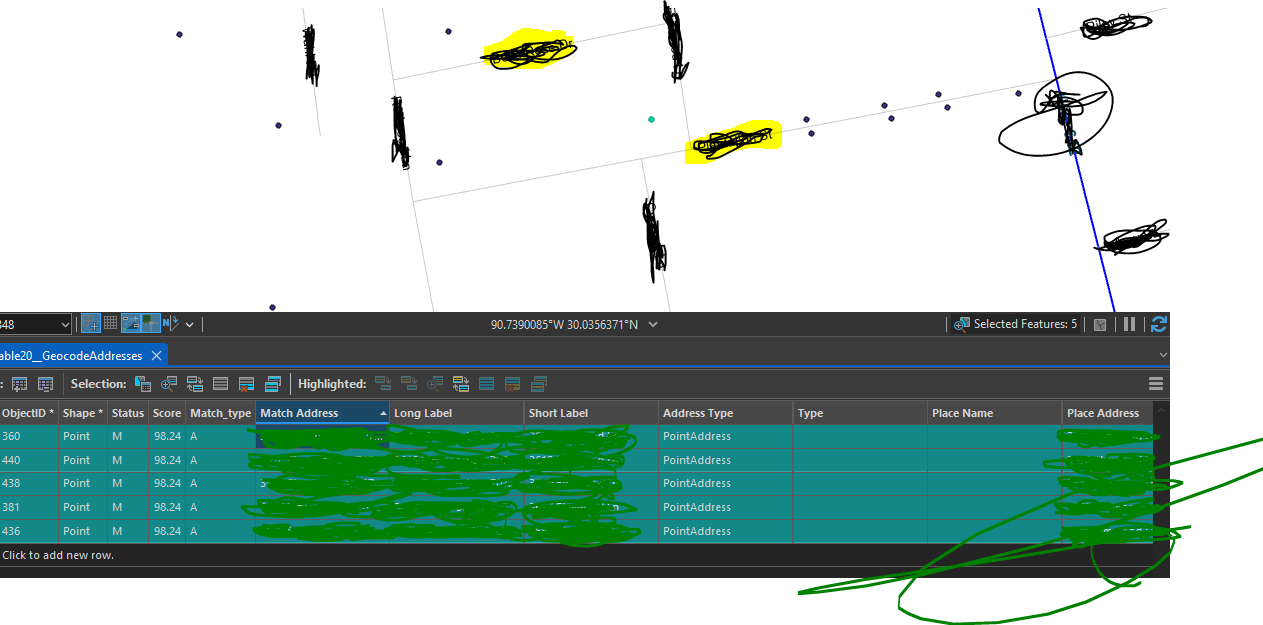
Task: Toggle the inference icon left of north arrow
Action: point(150,323)
